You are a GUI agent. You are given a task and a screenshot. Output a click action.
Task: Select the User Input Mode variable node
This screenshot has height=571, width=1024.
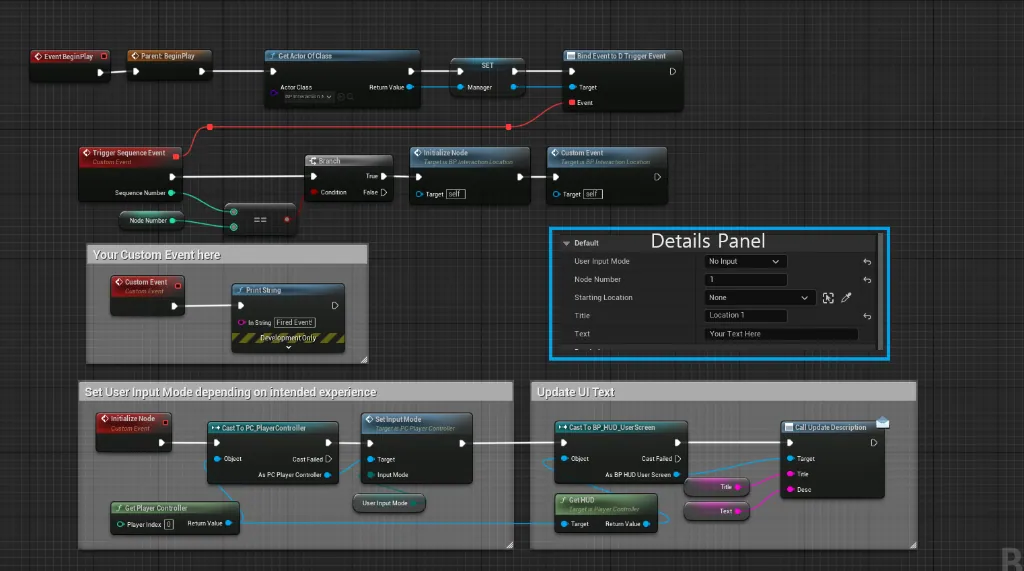click(x=389, y=503)
